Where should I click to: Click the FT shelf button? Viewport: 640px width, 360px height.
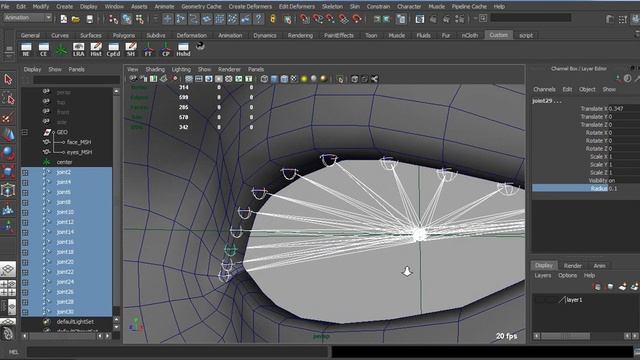click(148, 49)
